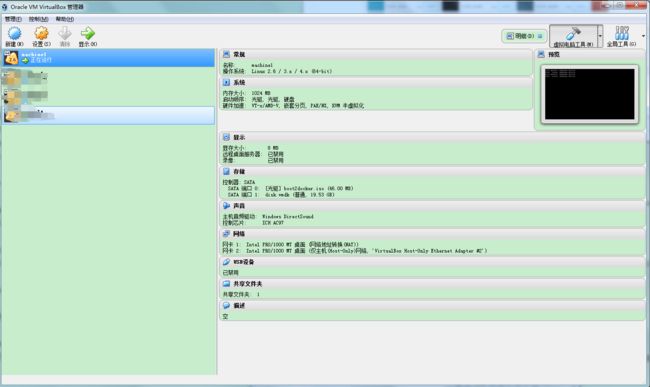Click the 预览 (Preview) section icon
This screenshot has height=387, width=650.
pyautogui.click(x=541, y=54)
